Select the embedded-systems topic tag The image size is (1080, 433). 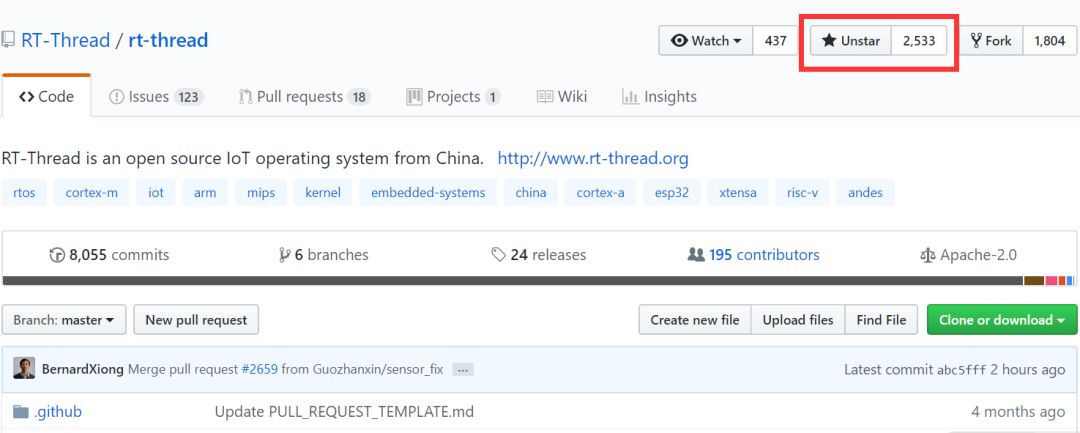(x=428, y=192)
